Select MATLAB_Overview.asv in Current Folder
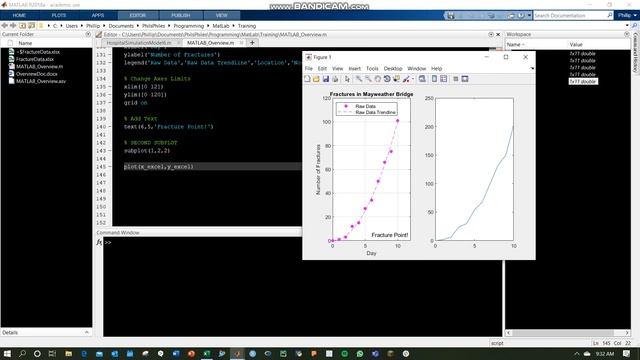This screenshot has height=360, width=640. 40,81
